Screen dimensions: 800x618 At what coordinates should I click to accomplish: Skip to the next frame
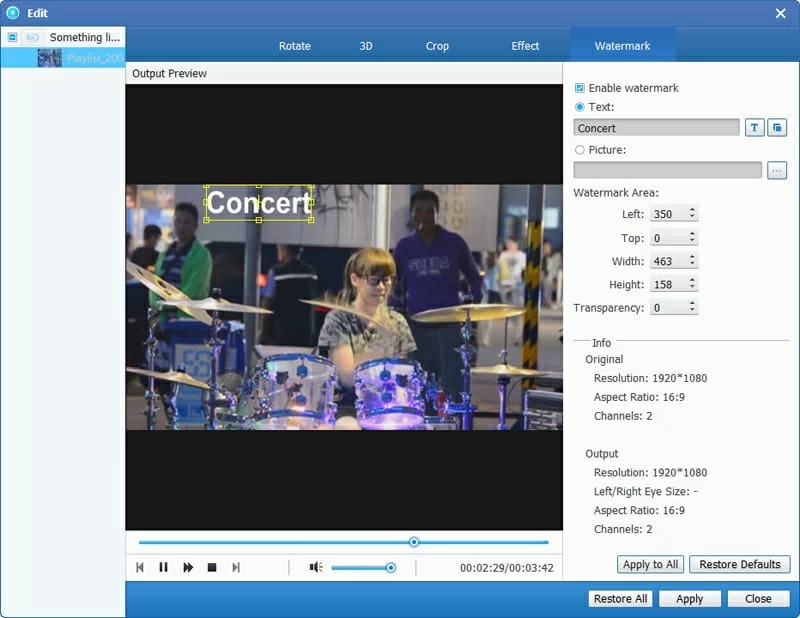[x=236, y=567]
